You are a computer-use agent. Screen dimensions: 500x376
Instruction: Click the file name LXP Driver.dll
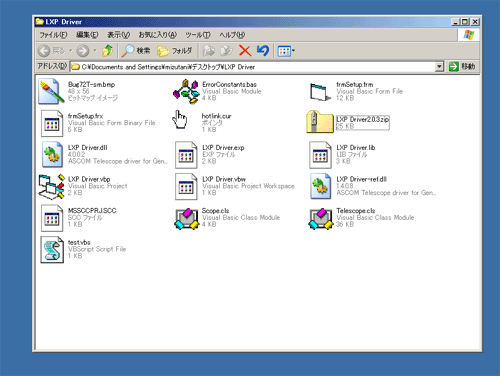click(88, 148)
